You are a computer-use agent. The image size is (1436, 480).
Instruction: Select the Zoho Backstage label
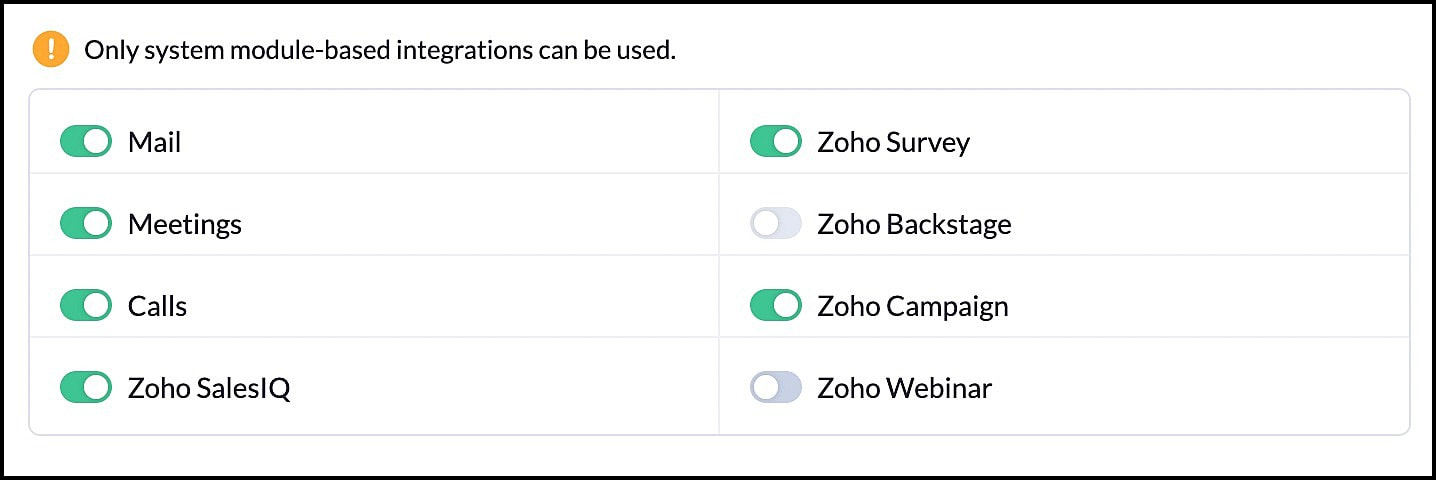[914, 225]
